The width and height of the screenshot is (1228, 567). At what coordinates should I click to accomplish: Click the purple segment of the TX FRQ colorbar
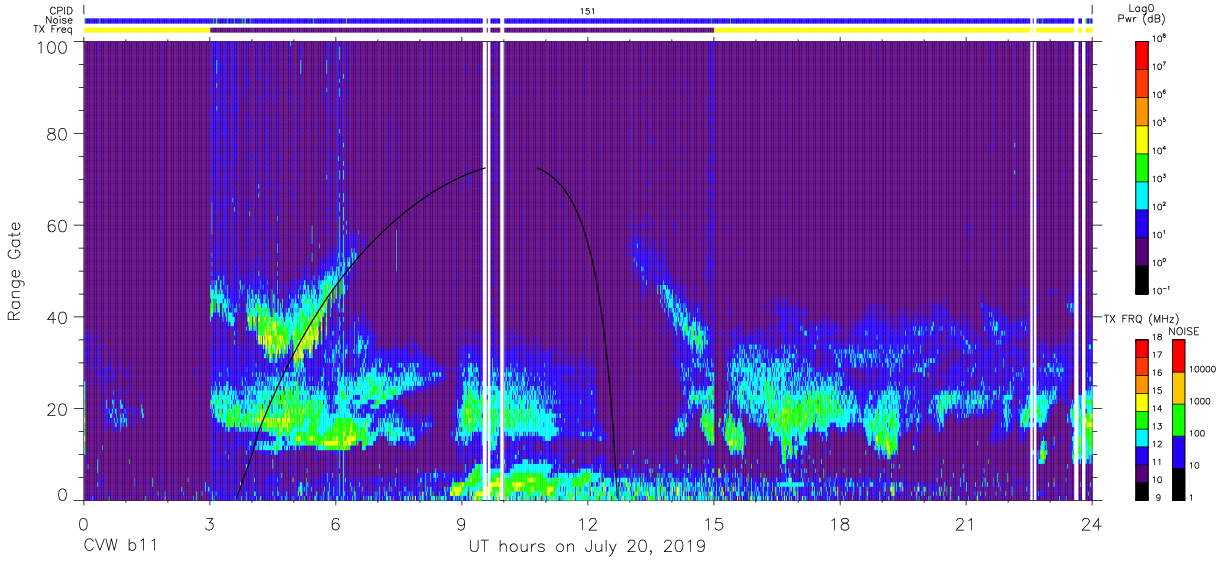coord(1143,472)
